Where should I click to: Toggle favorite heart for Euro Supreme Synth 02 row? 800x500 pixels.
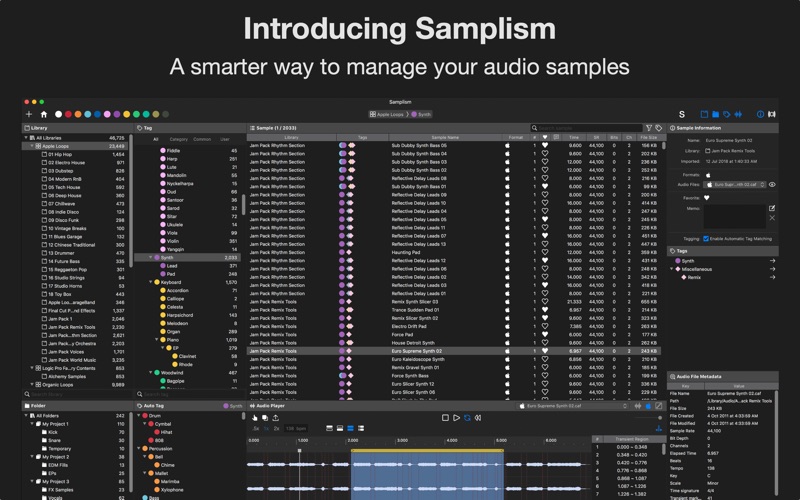tap(545, 351)
